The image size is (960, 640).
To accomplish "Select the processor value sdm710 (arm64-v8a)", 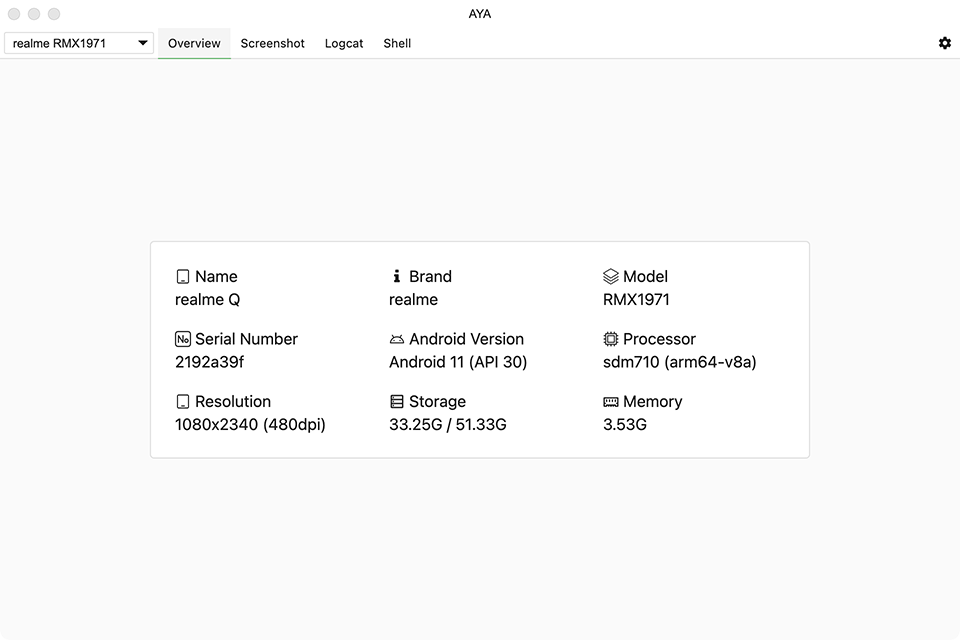I will point(680,363).
